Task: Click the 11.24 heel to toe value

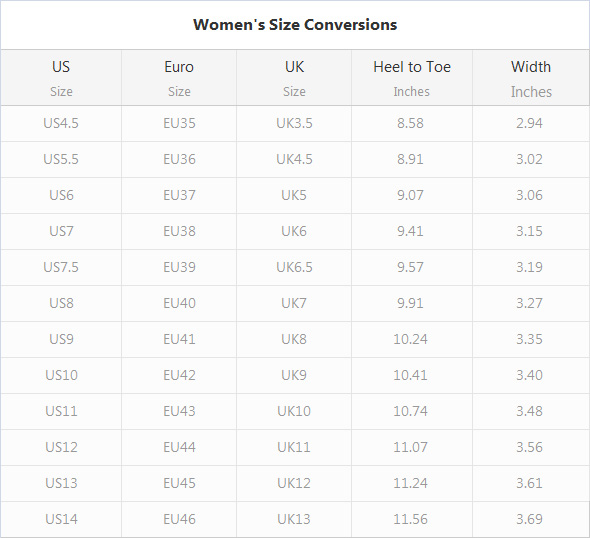Action: (411, 483)
